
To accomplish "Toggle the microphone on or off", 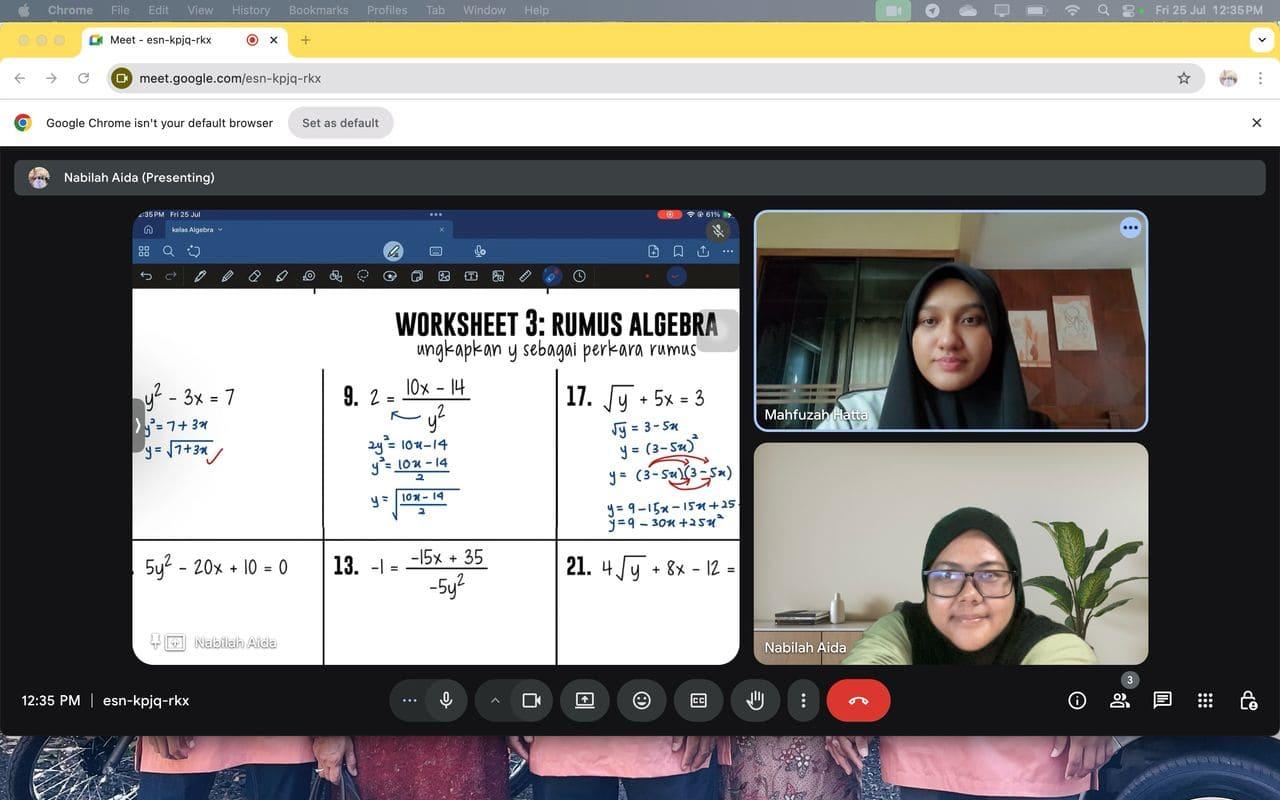I will (x=446, y=701).
